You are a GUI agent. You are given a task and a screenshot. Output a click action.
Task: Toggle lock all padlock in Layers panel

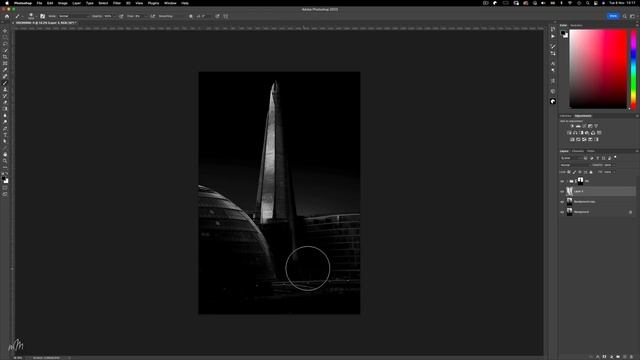tap(591, 172)
